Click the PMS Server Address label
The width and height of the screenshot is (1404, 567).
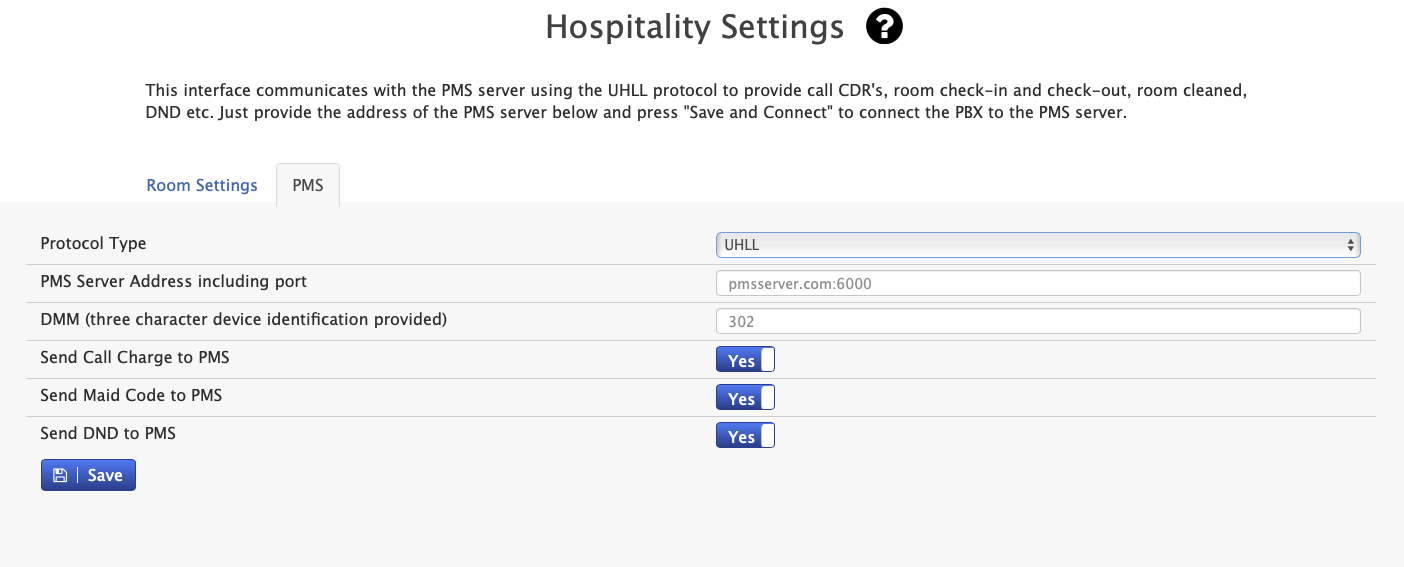(173, 282)
